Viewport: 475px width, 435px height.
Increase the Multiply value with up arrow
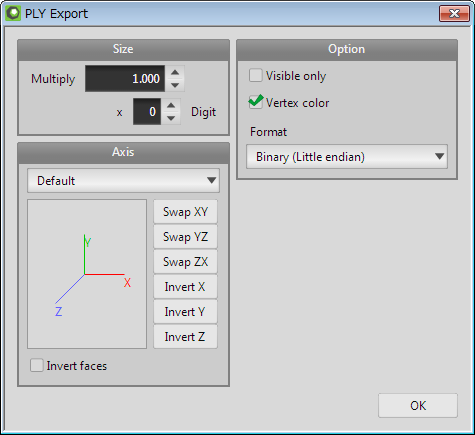pyautogui.click(x=175, y=72)
